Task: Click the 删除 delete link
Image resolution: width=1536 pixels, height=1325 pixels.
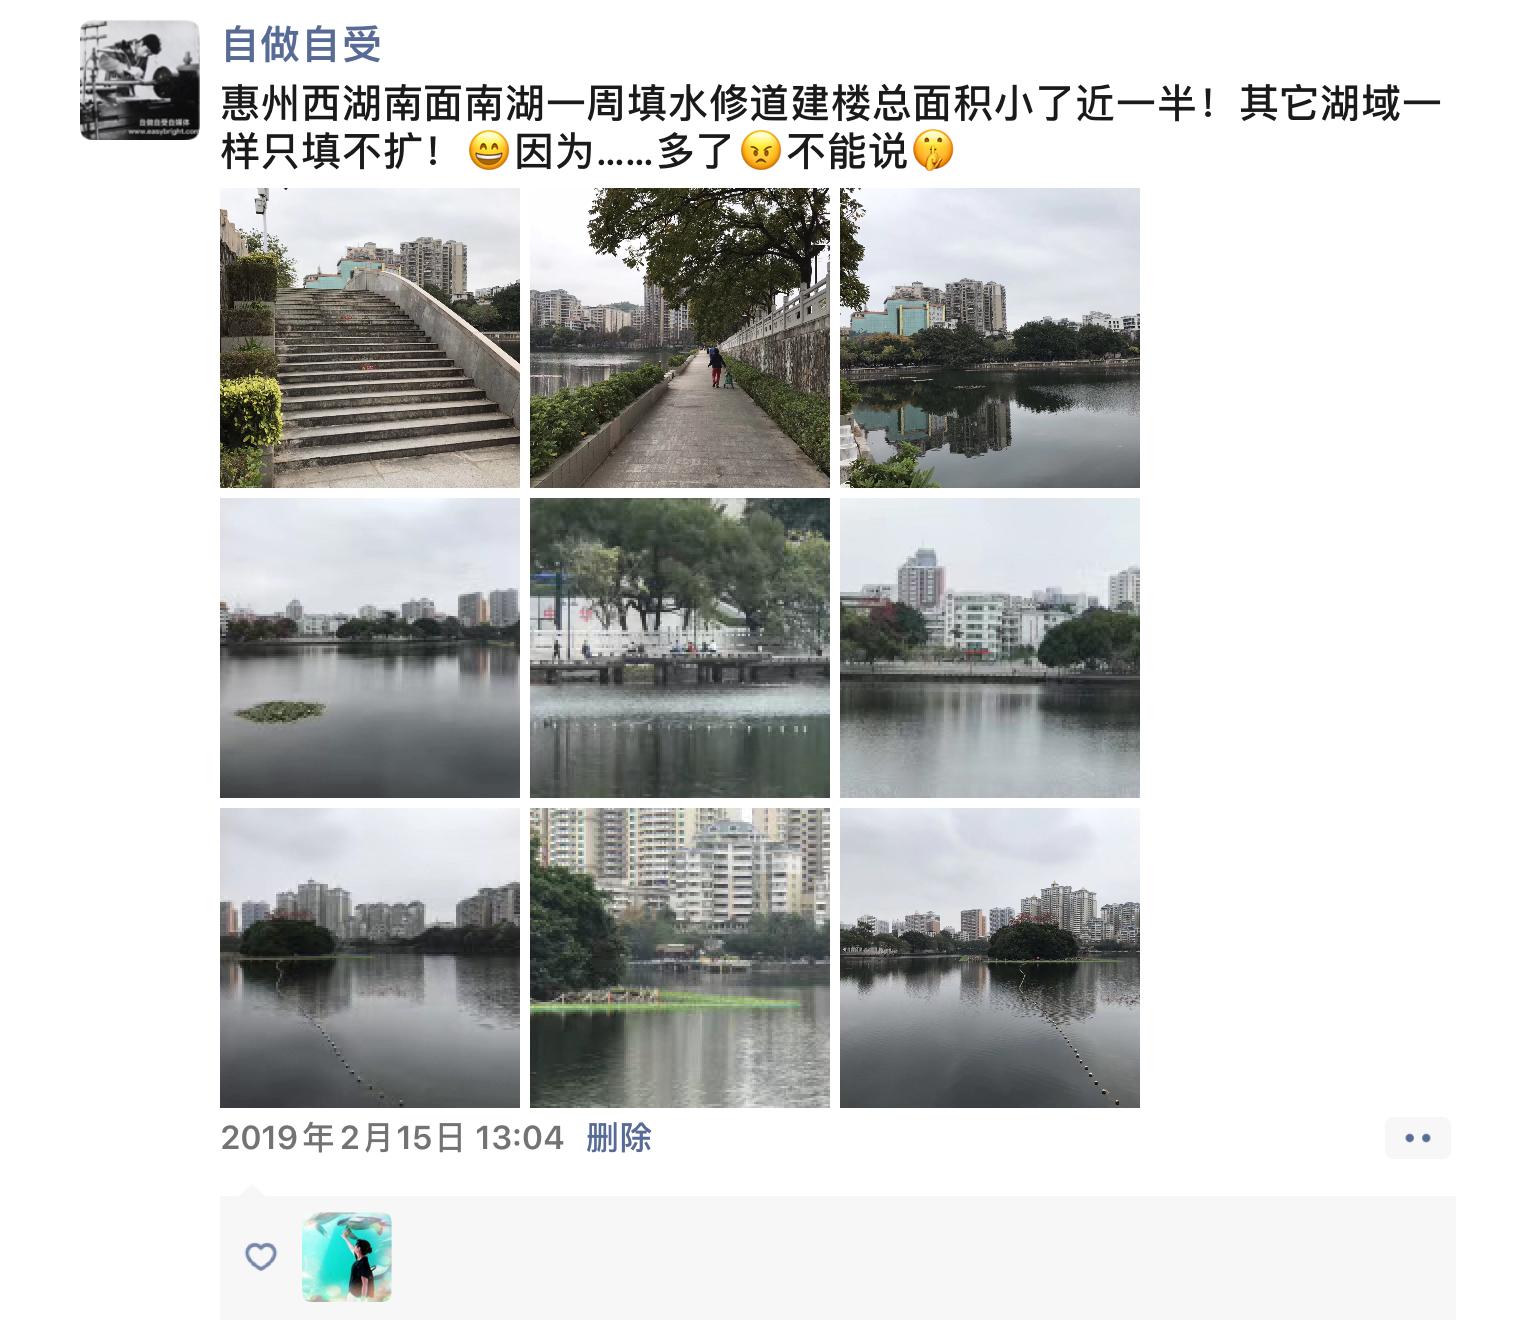Action: (619, 1138)
